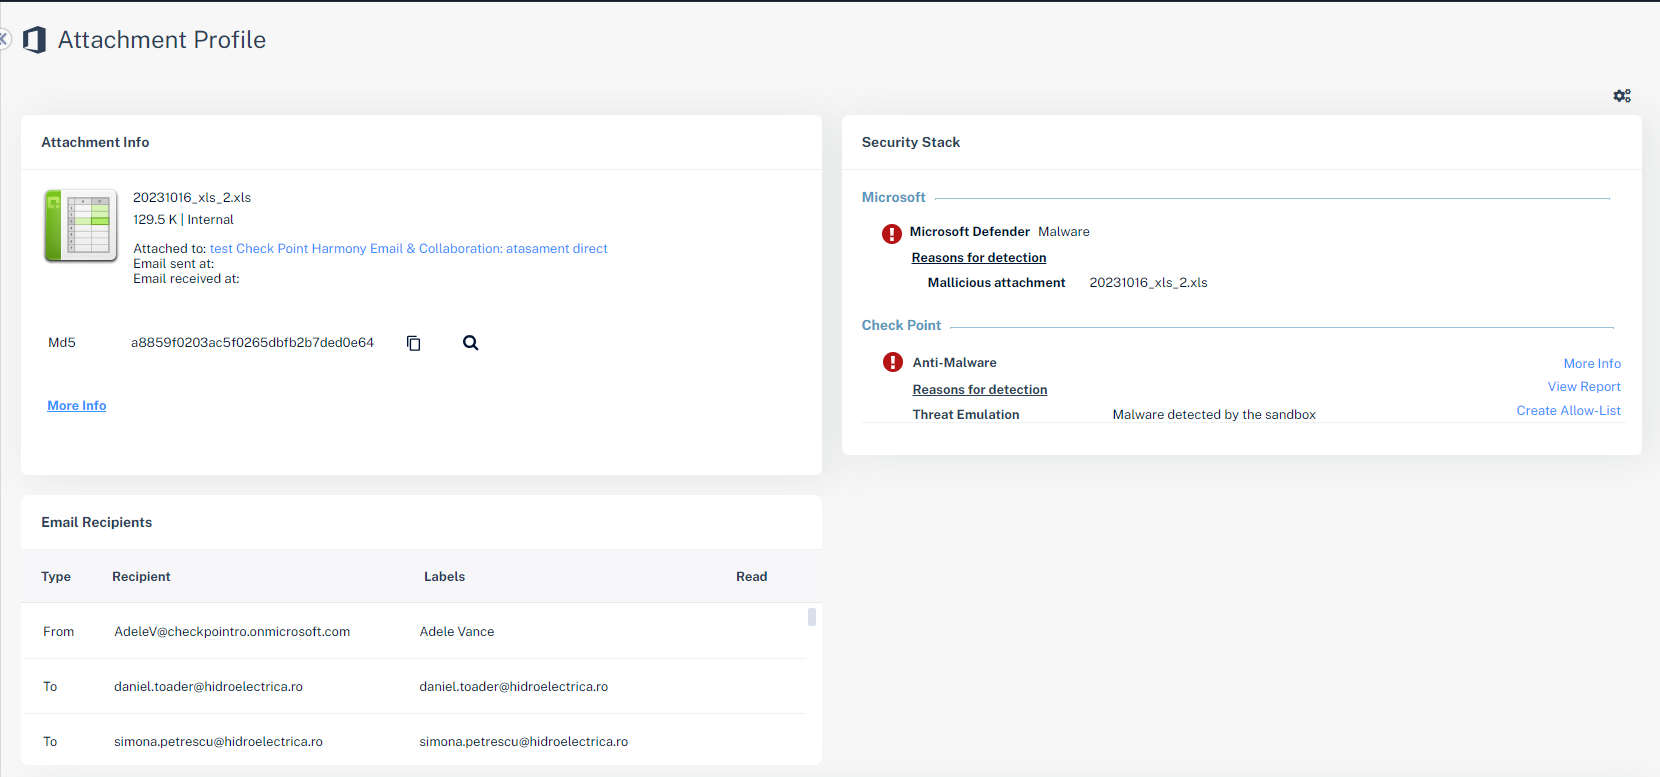This screenshot has width=1660, height=777.
Task: Search the Md5 hash with magnifier icon
Action: [x=470, y=343]
